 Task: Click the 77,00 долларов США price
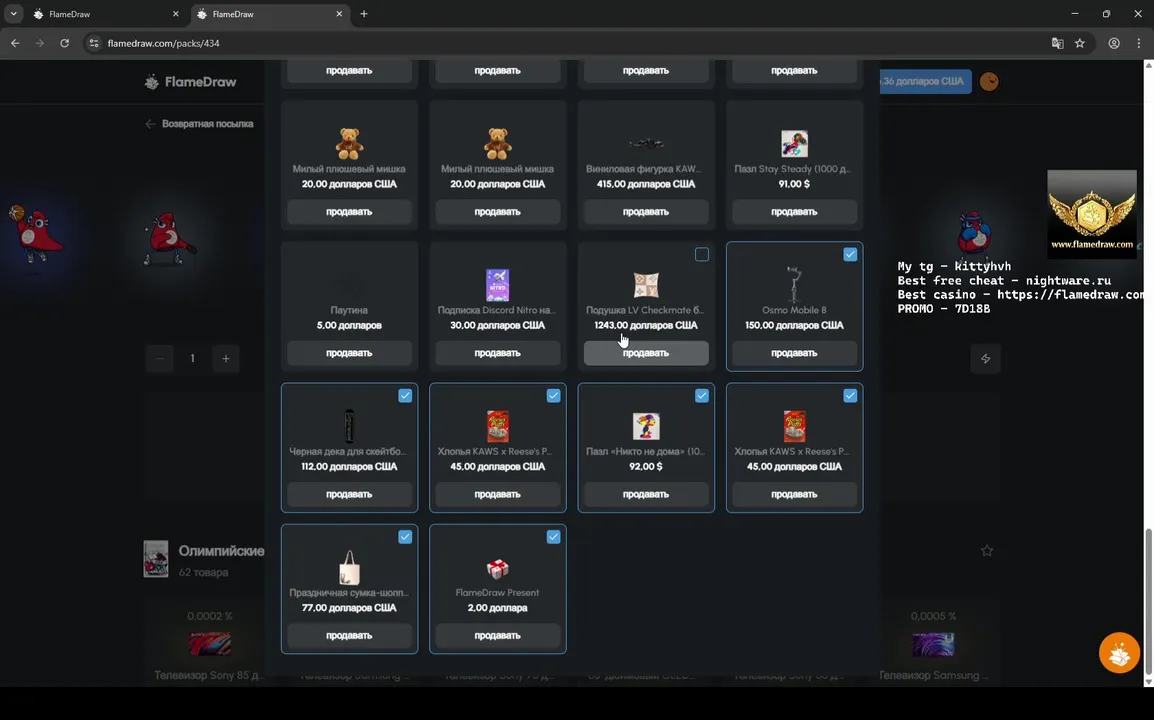click(349, 607)
